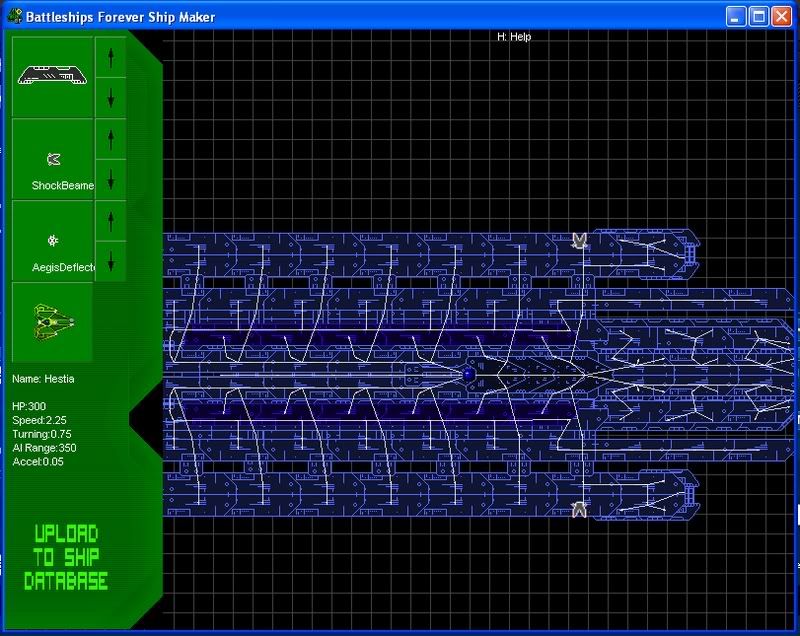Click the up arrow beside the hull section
Screen dimensions: 800x636
(111, 58)
